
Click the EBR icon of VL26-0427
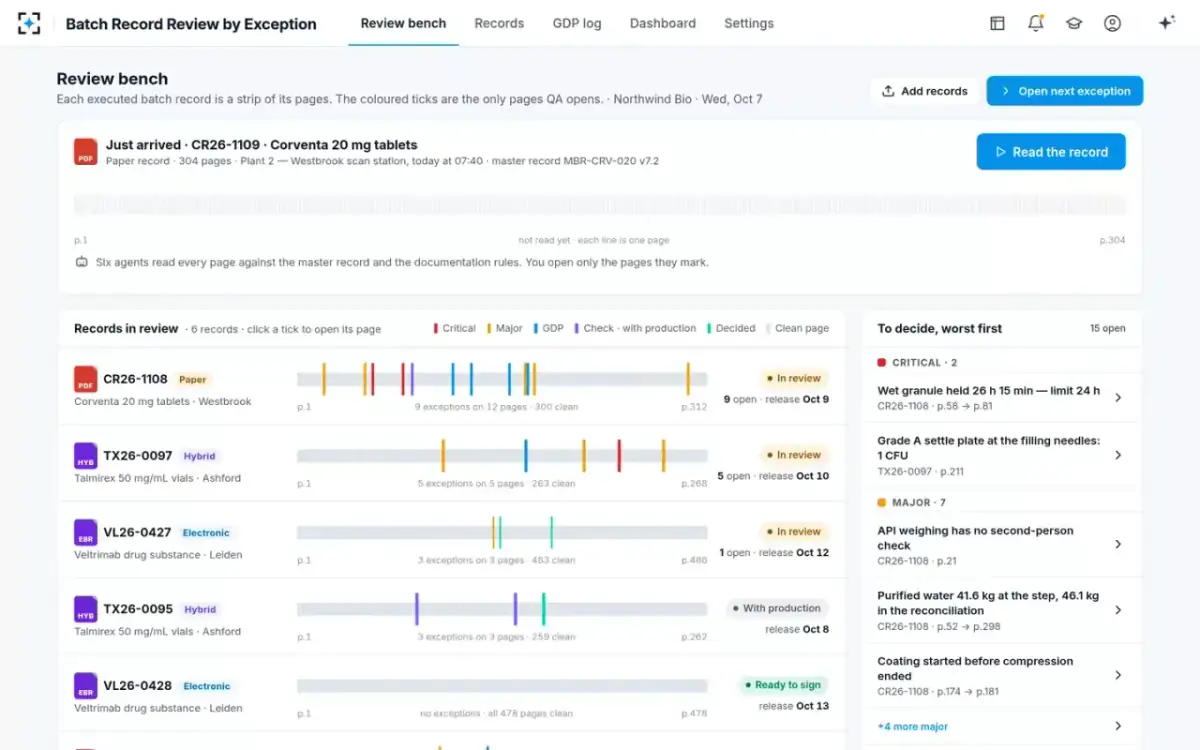click(86, 532)
